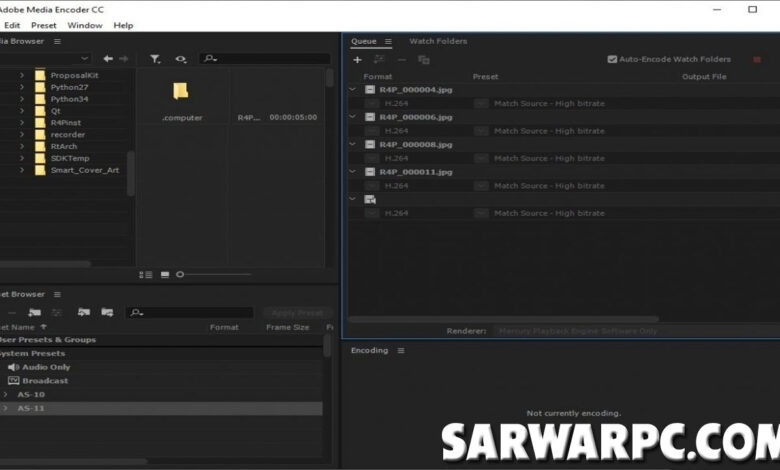Open the Encoding panel menu icon

pyautogui.click(x=401, y=351)
